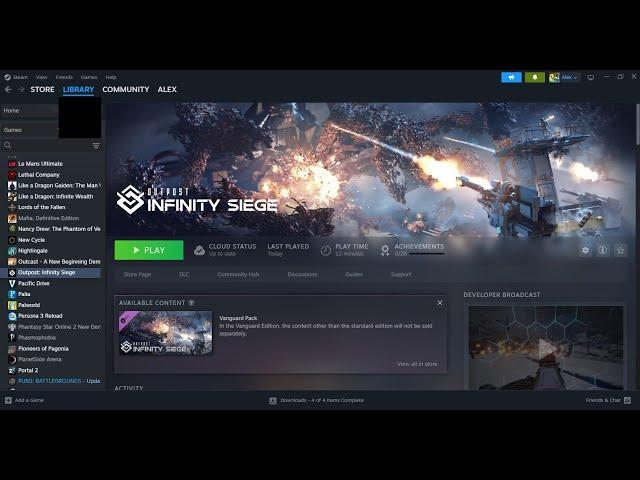The width and height of the screenshot is (640, 480).
Task: Open game settings gear icon
Action: [585, 250]
